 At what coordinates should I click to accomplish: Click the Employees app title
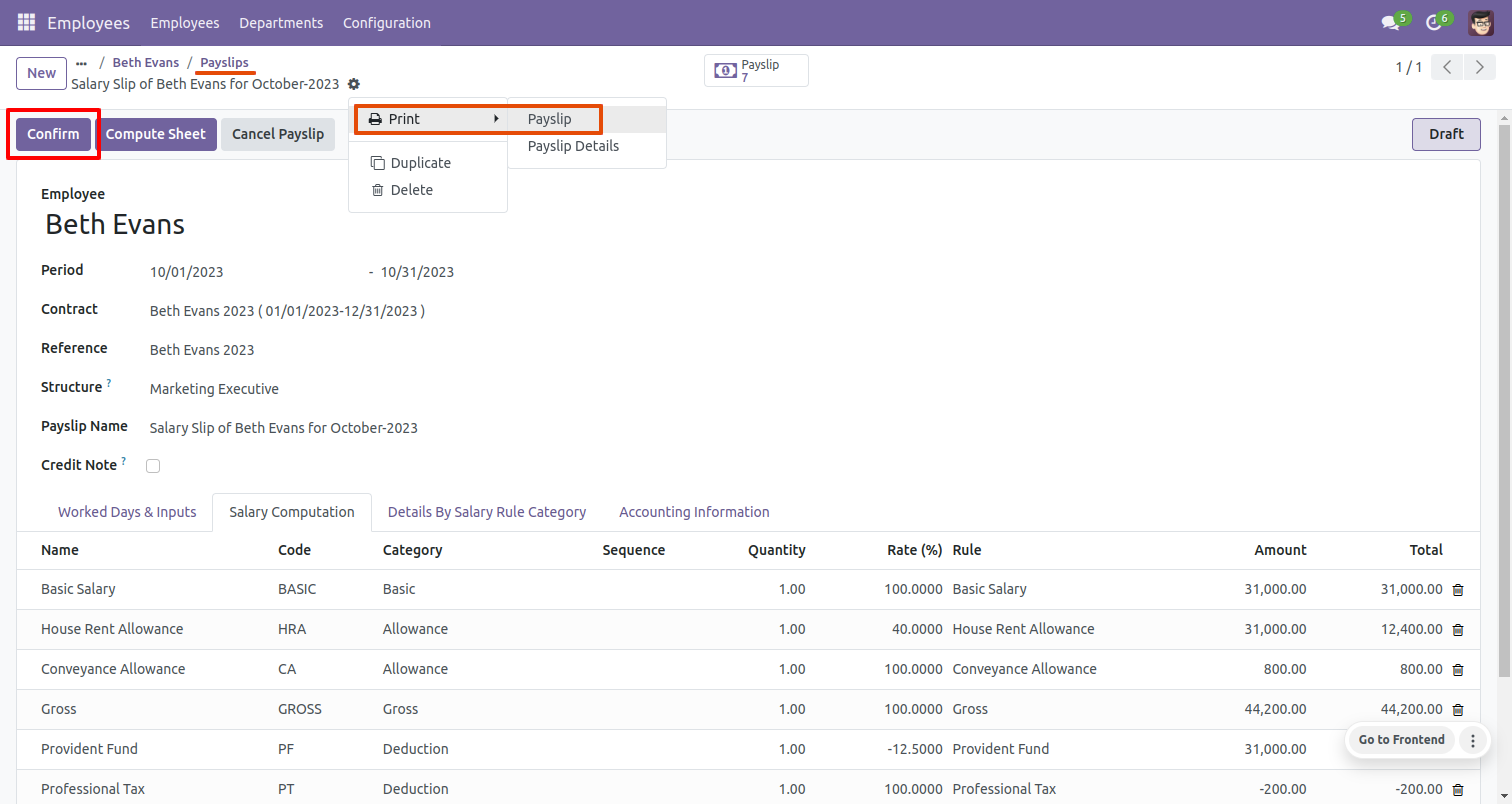pyautogui.click(x=88, y=22)
